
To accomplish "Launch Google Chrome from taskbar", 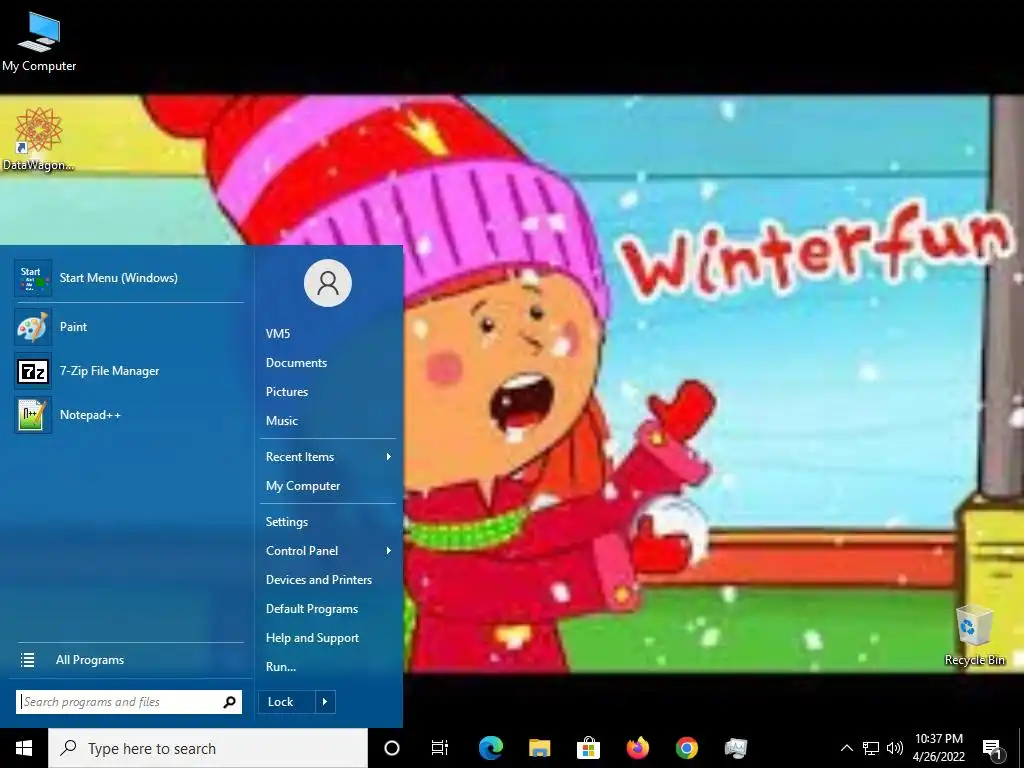I will 686,748.
